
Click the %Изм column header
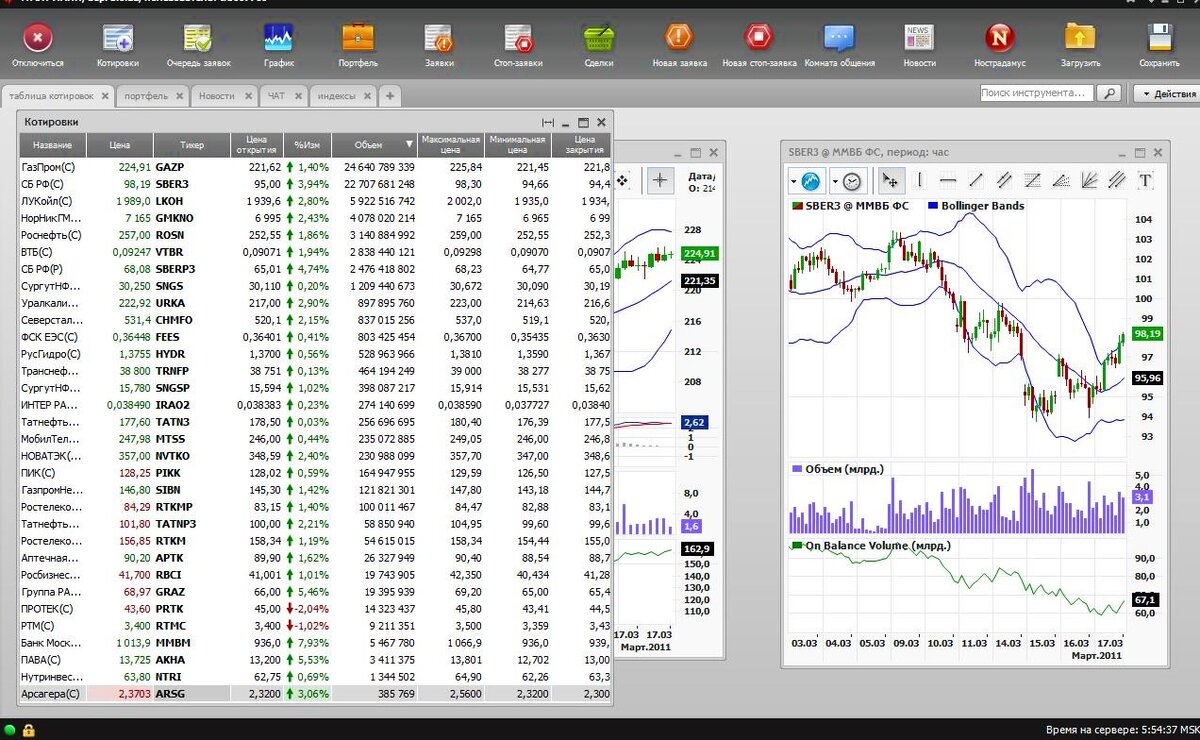coord(307,145)
